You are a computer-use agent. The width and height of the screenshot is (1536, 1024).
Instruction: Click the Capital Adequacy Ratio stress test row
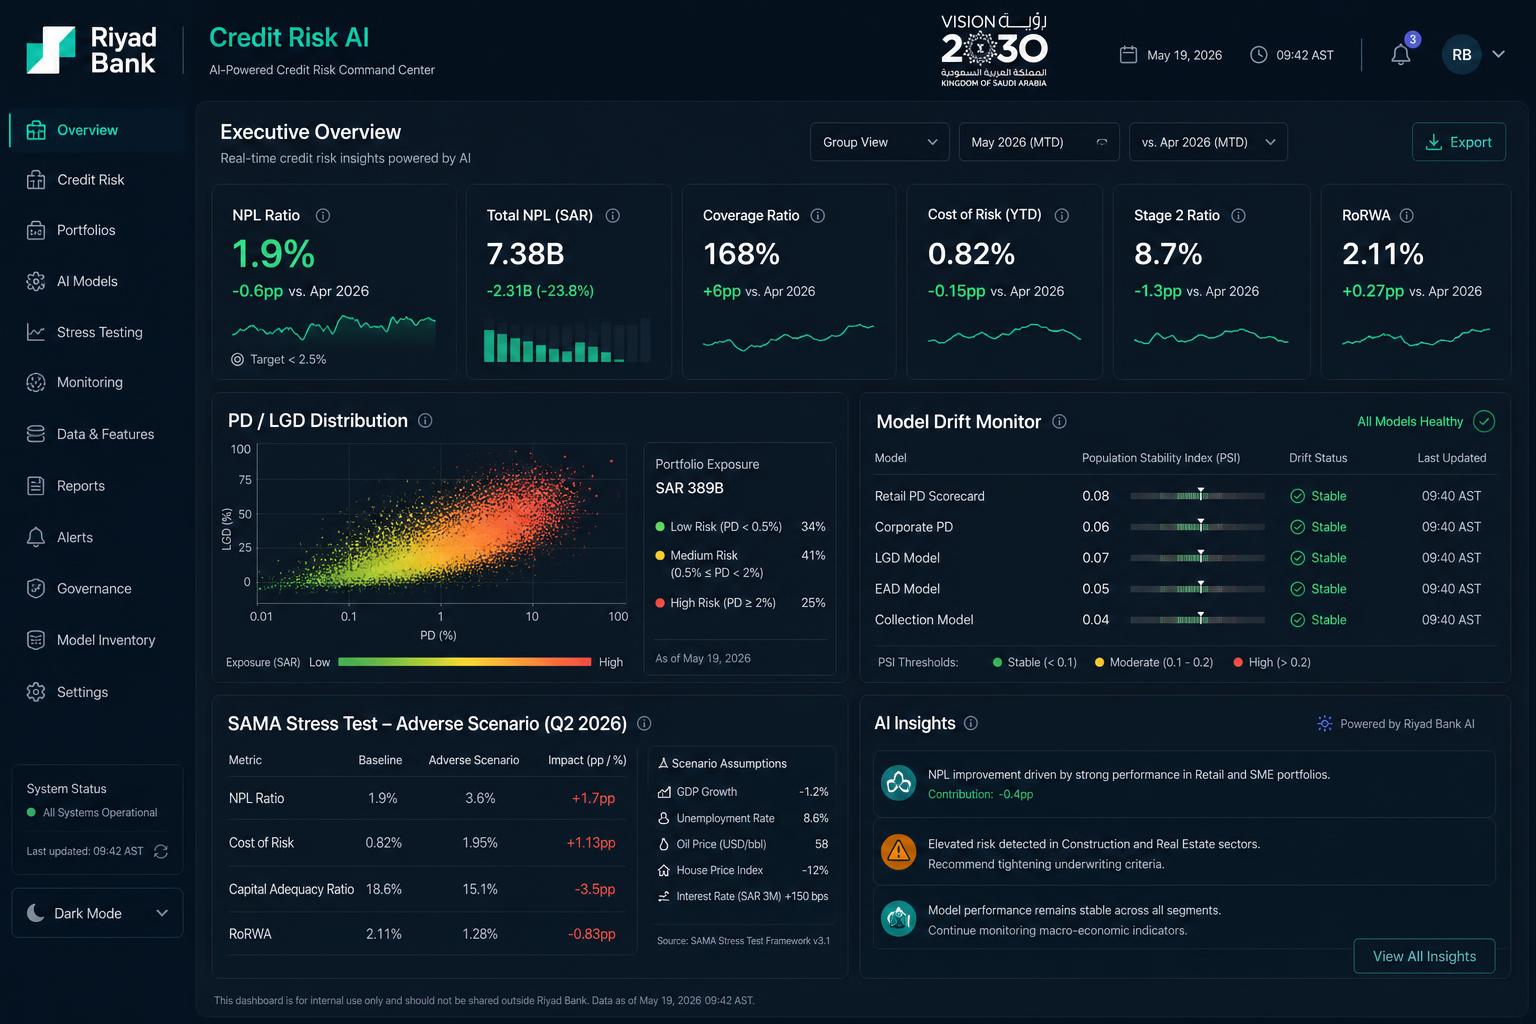(428, 889)
